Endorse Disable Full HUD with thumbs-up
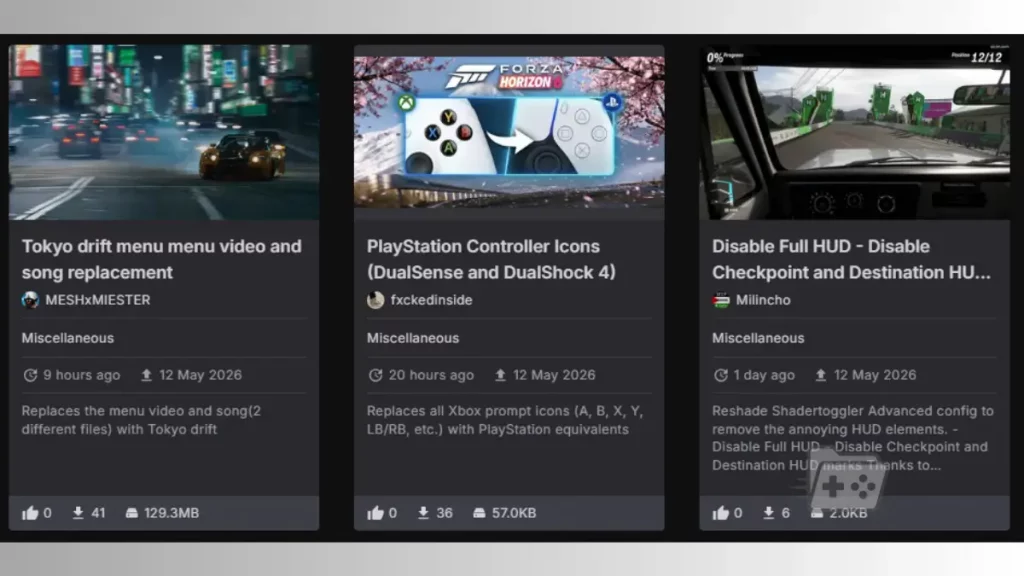 [720, 513]
